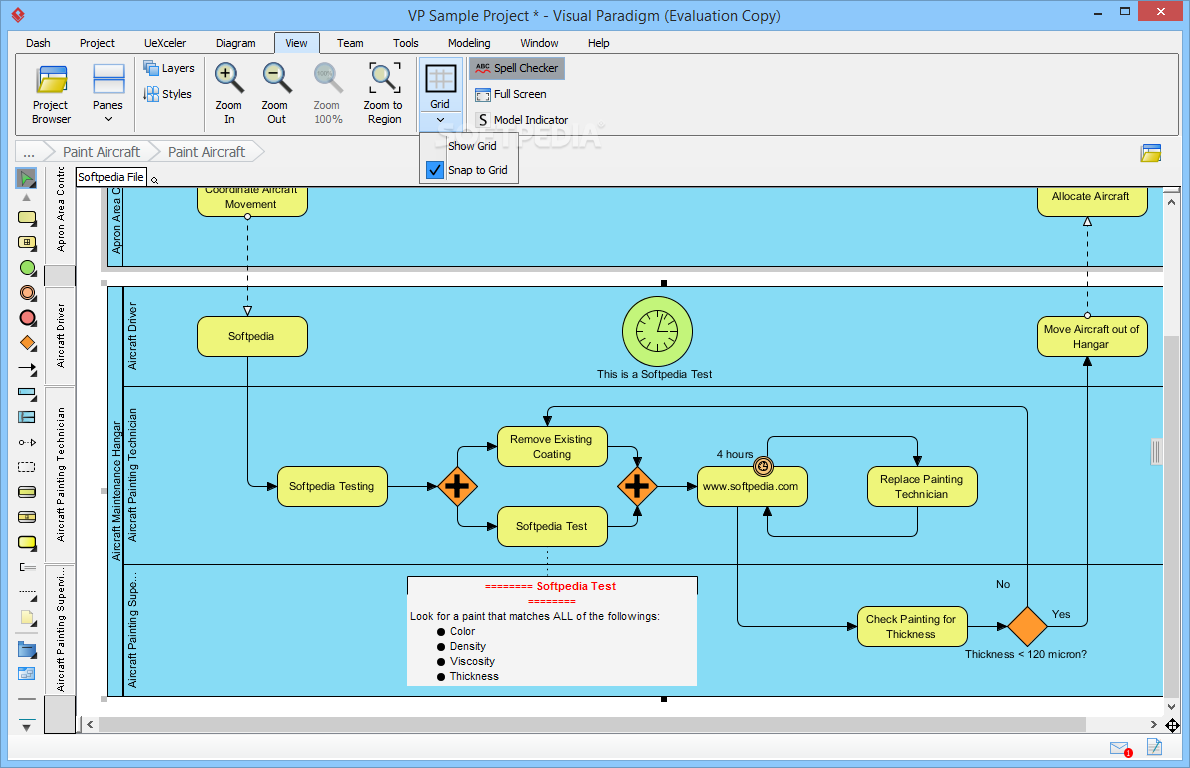Viewport: 1190px width, 768px height.
Task: Open the document note icon in the status bar
Action: pyautogui.click(x=1154, y=747)
